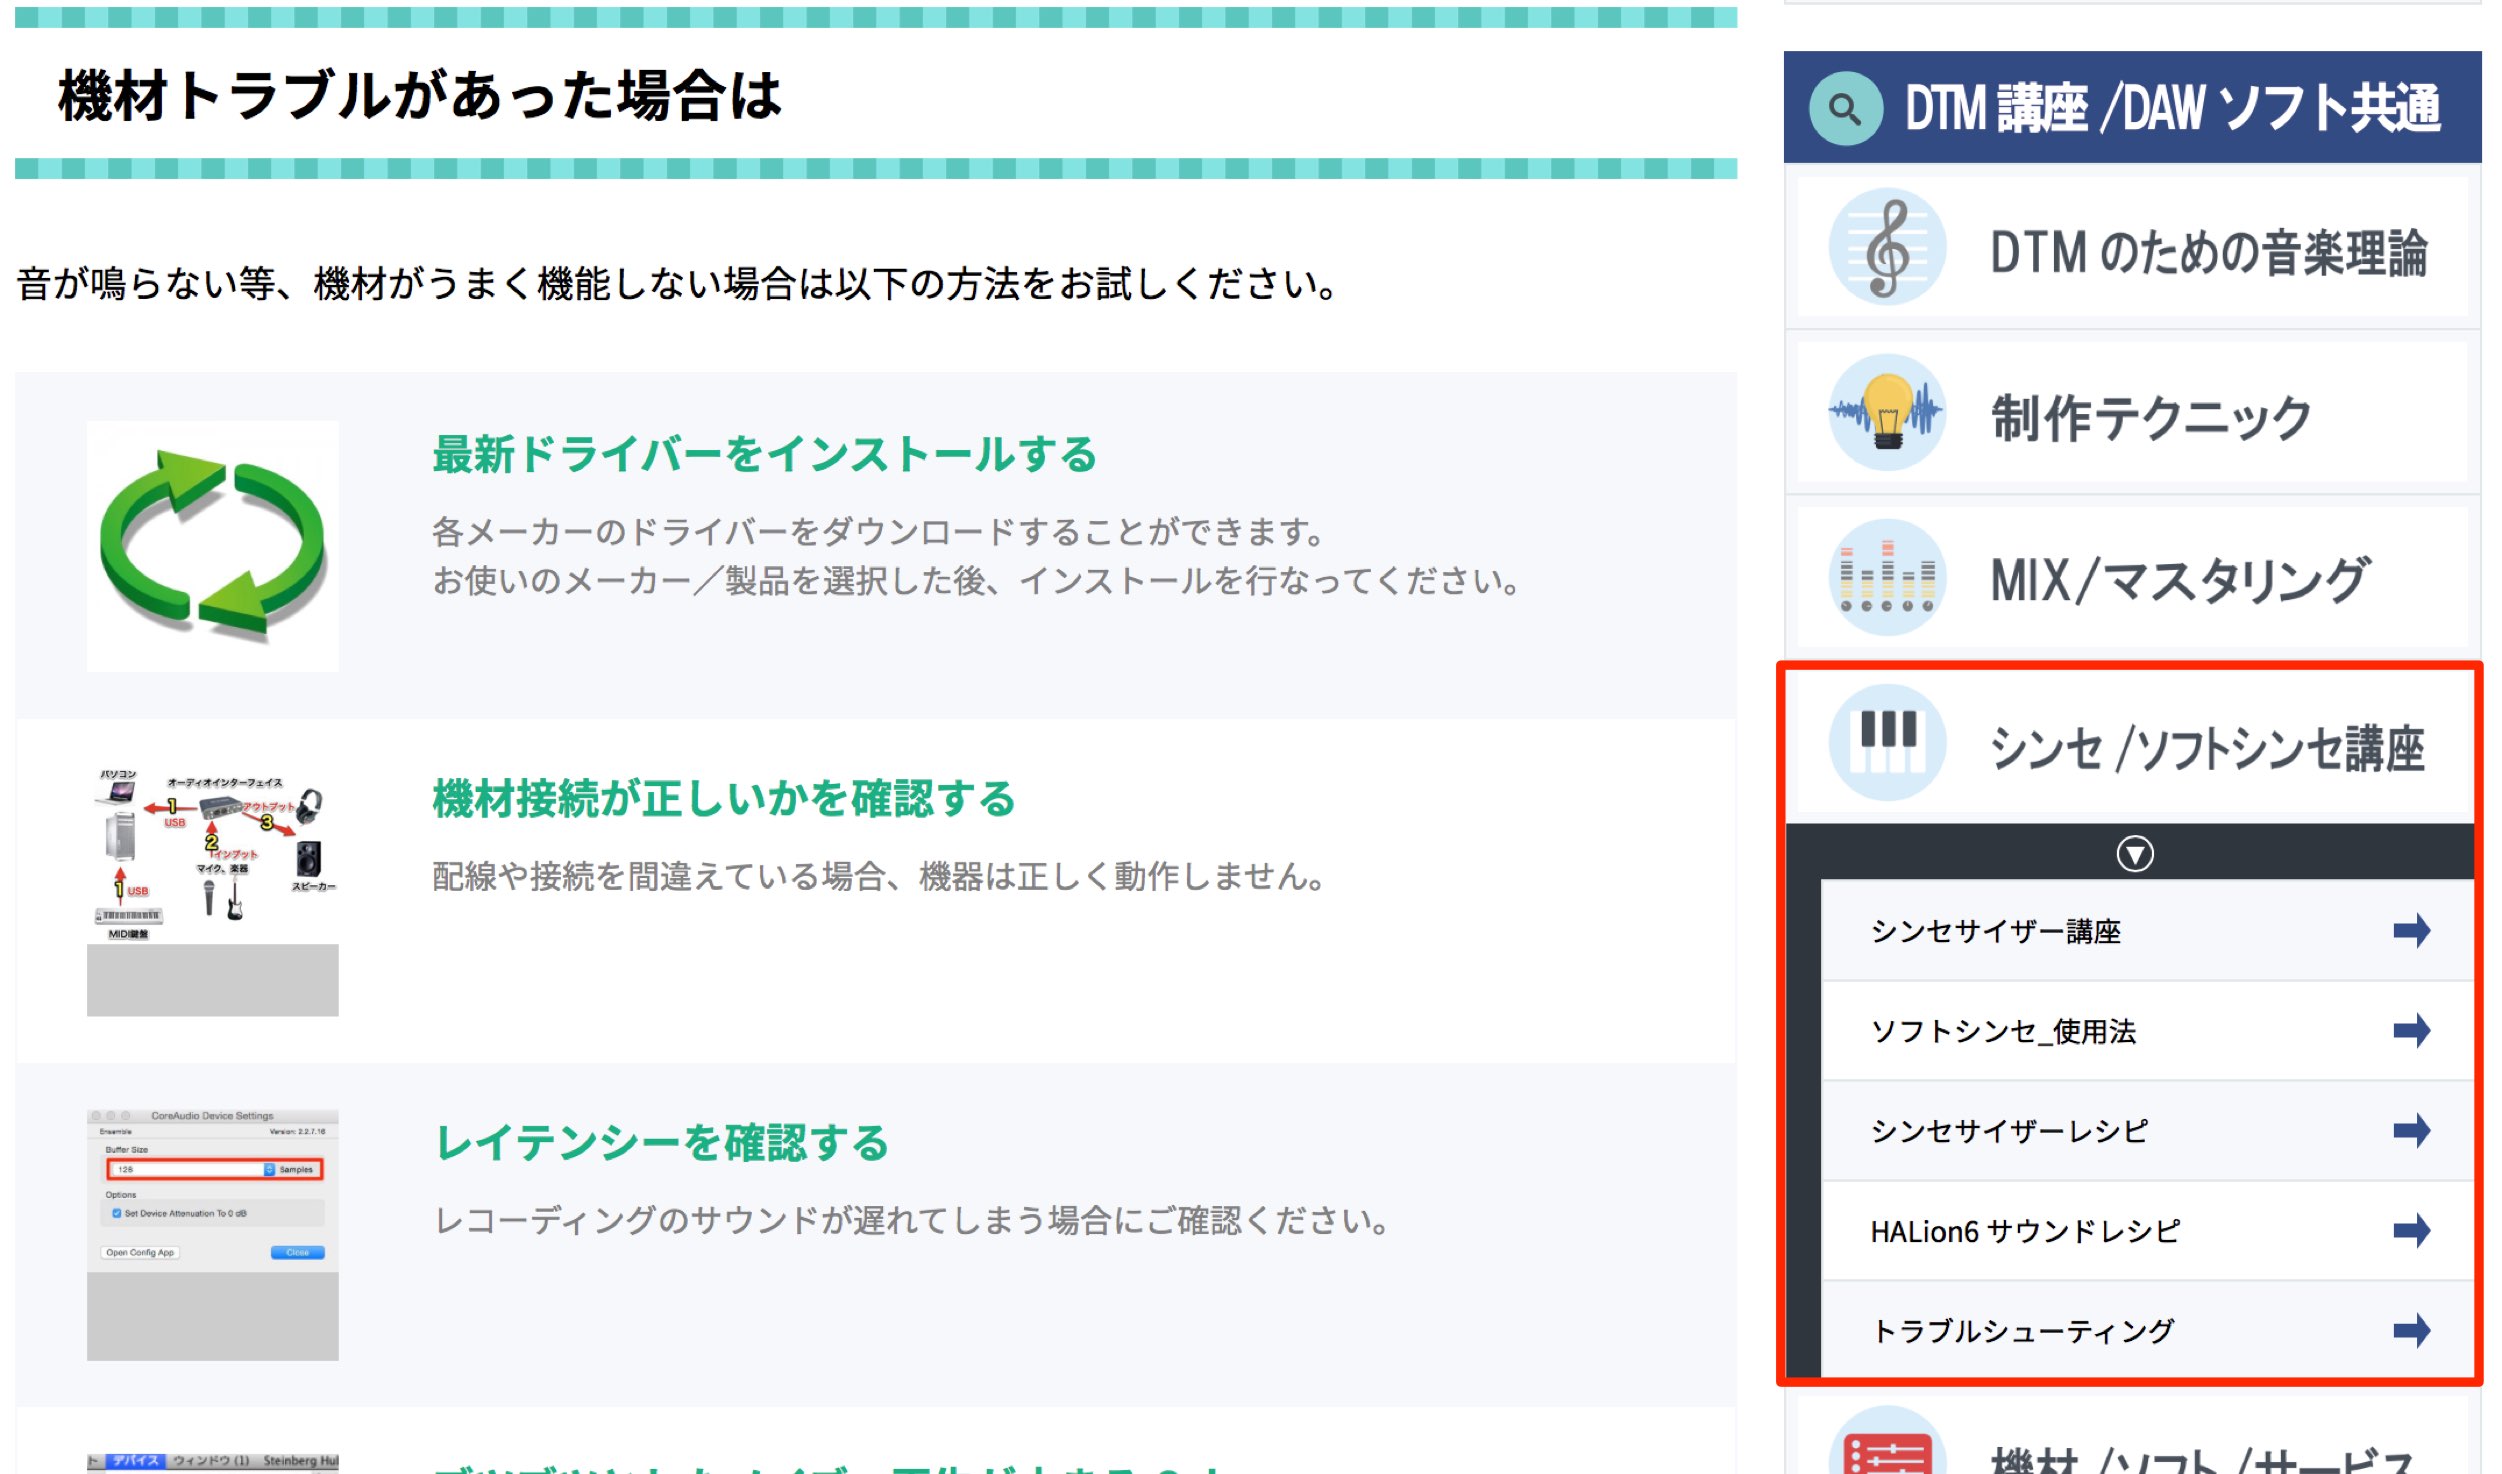Open 機材接続が正しいかを確認する link
This screenshot has height=1474, width=2502.
(x=724, y=799)
